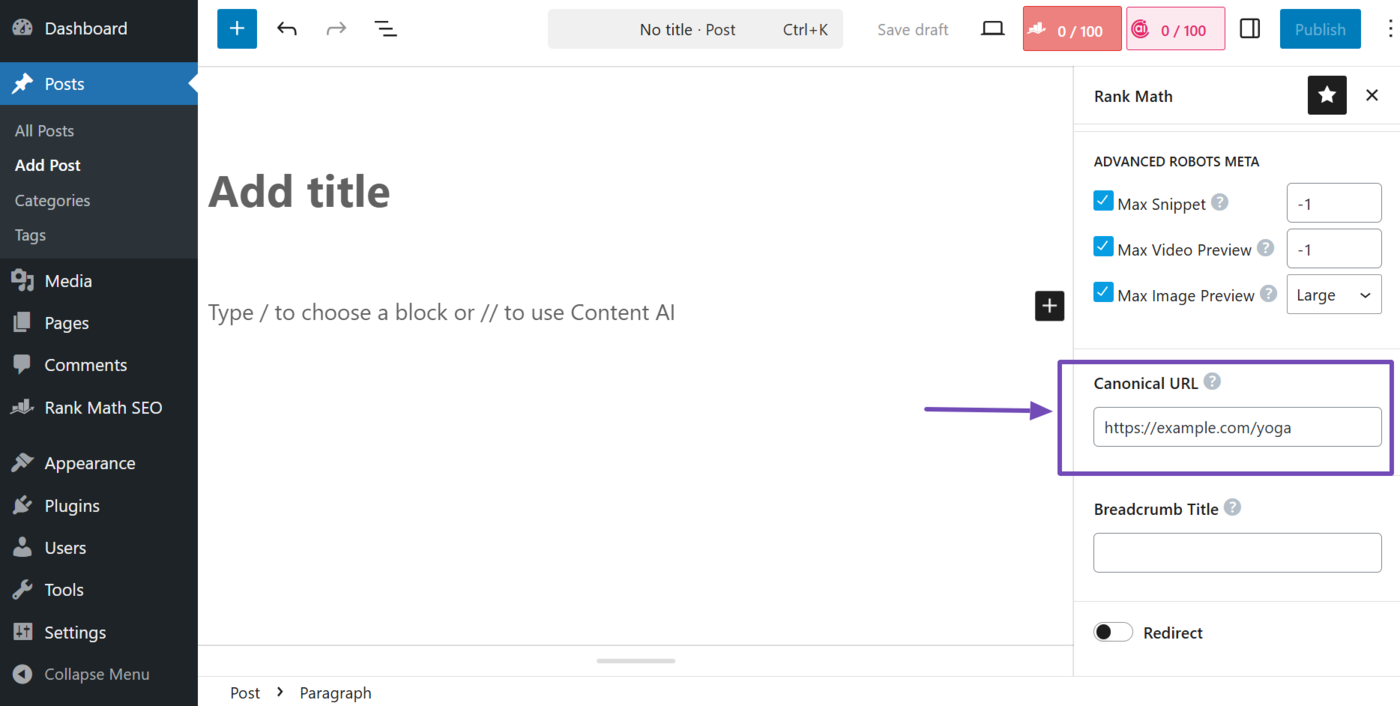Uncheck the Max Snippet checkbox

point(1103,201)
